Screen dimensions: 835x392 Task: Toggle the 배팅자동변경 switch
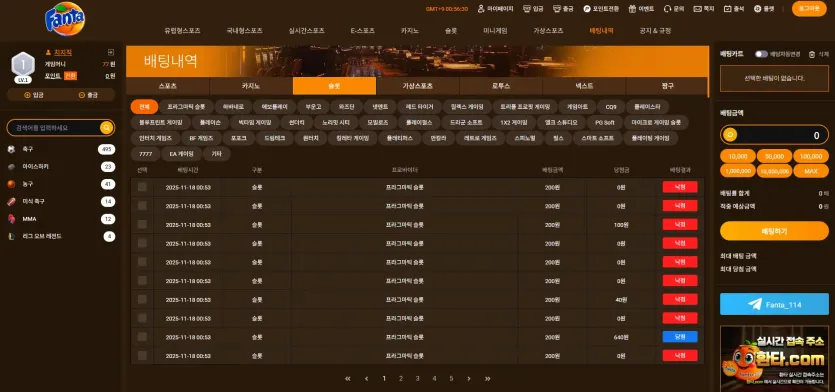pos(761,54)
